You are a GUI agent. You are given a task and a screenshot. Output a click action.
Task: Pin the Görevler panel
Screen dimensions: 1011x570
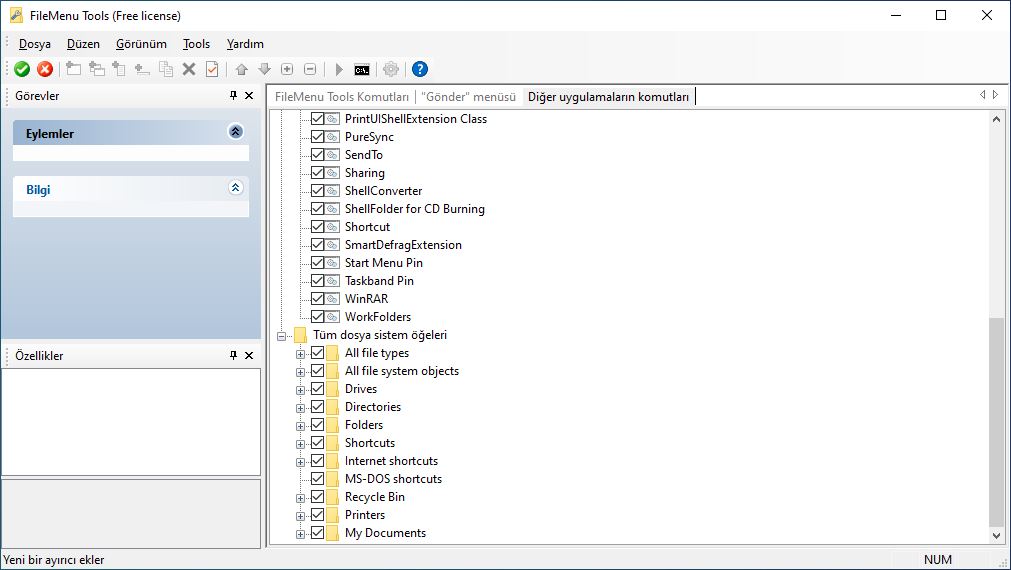coord(233,95)
